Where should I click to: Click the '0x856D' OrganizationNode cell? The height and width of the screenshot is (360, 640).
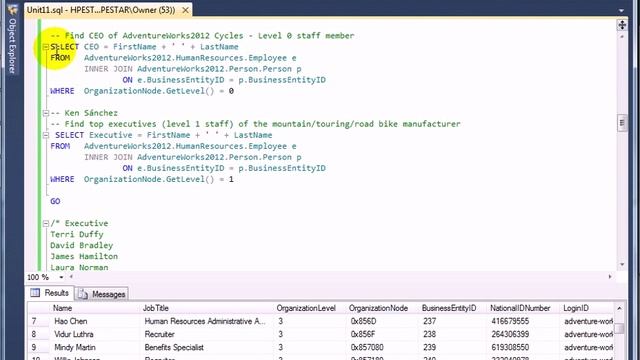(382, 321)
